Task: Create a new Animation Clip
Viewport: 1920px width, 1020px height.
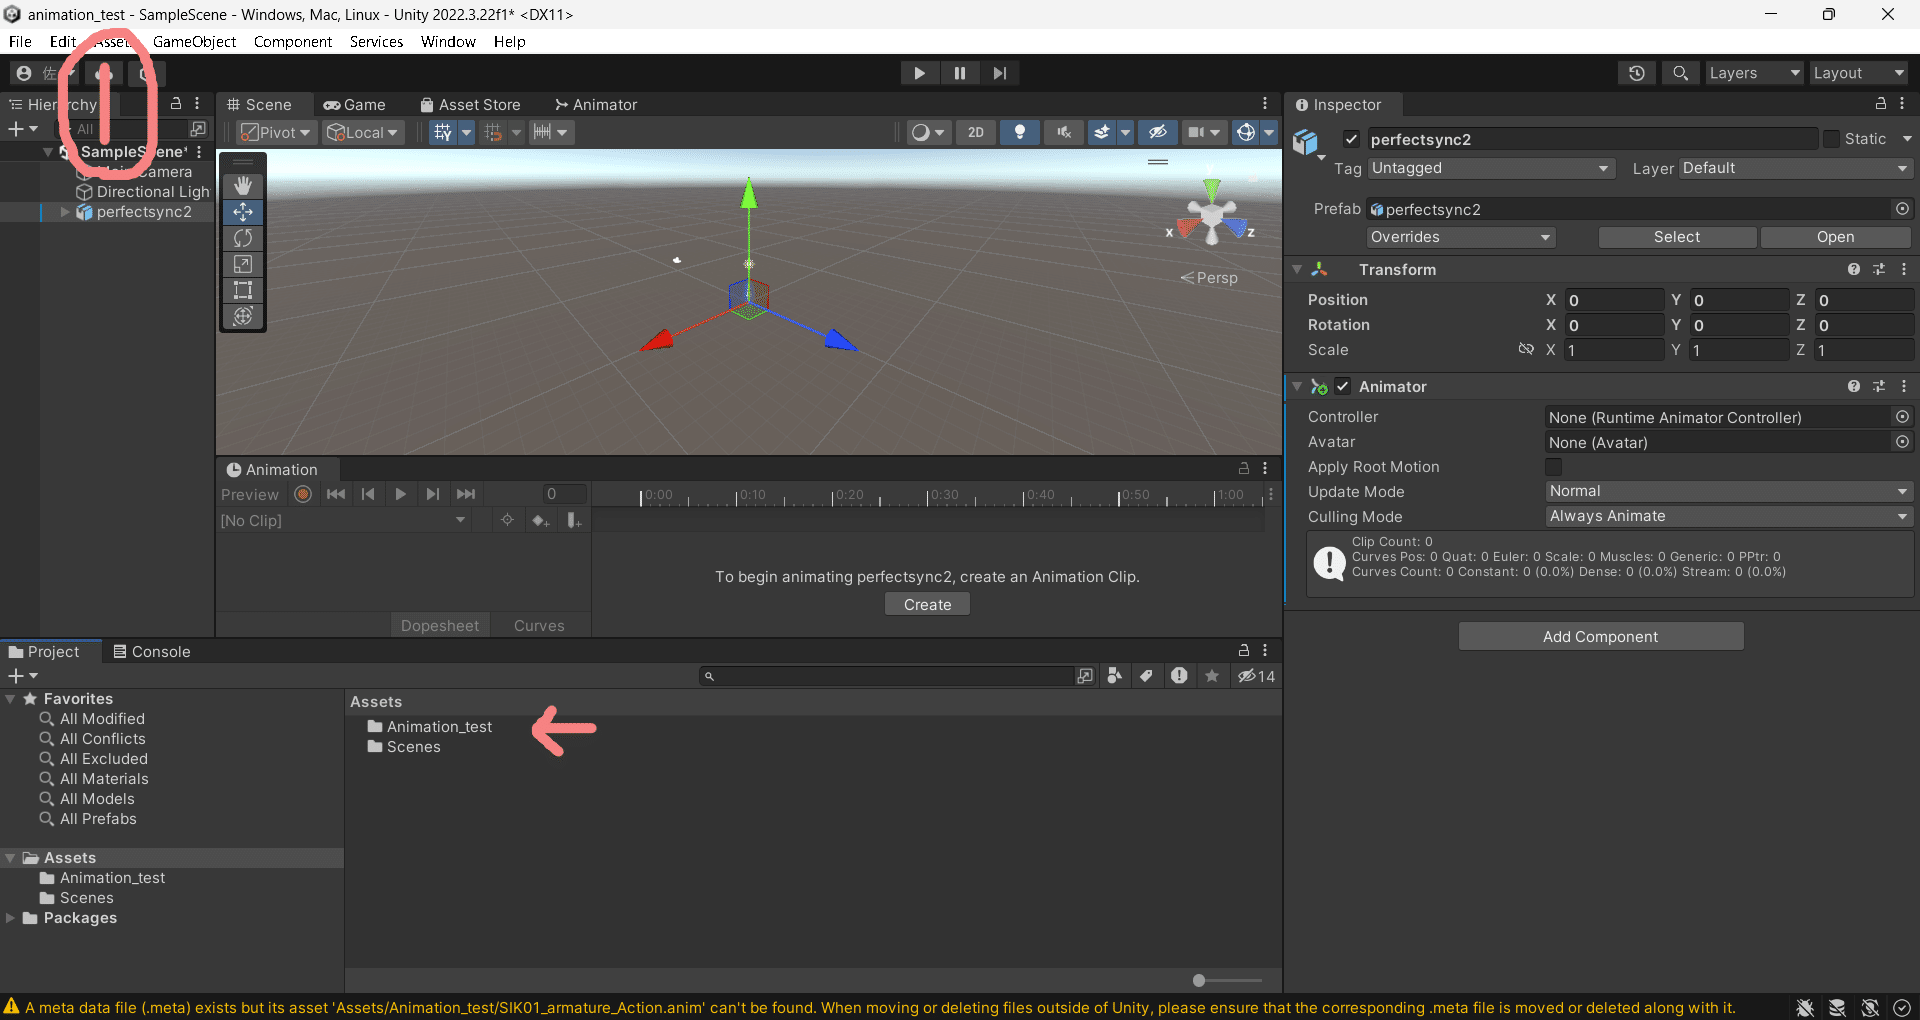Action: (x=926, y=603)
